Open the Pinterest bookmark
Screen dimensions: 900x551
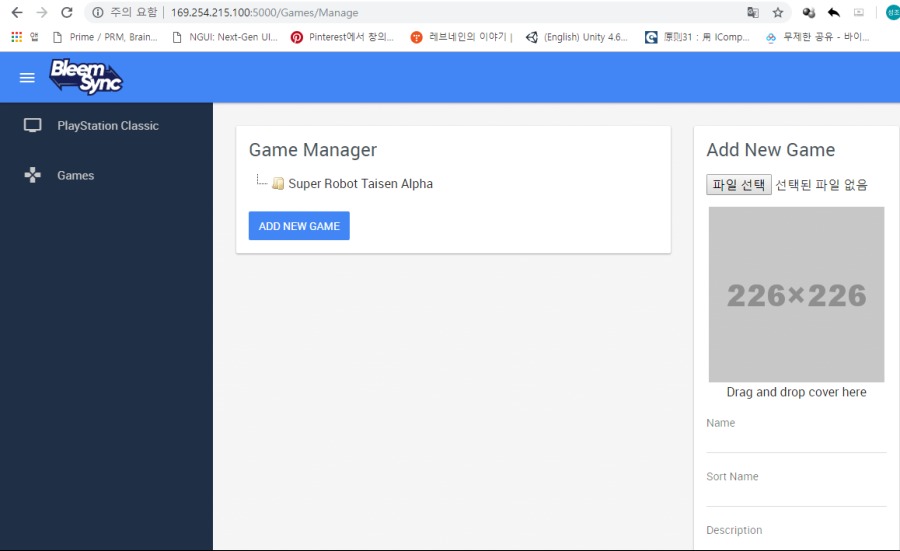[x=343, y=37]
